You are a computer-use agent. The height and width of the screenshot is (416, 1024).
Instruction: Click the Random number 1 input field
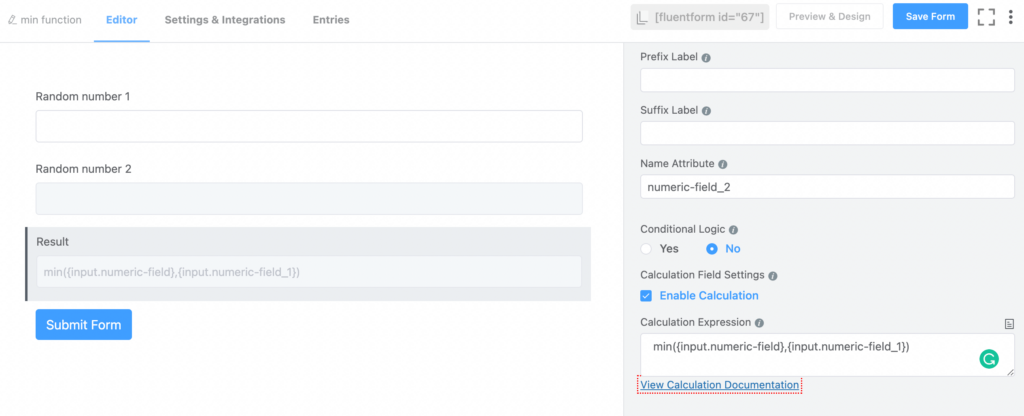point(309,126)
